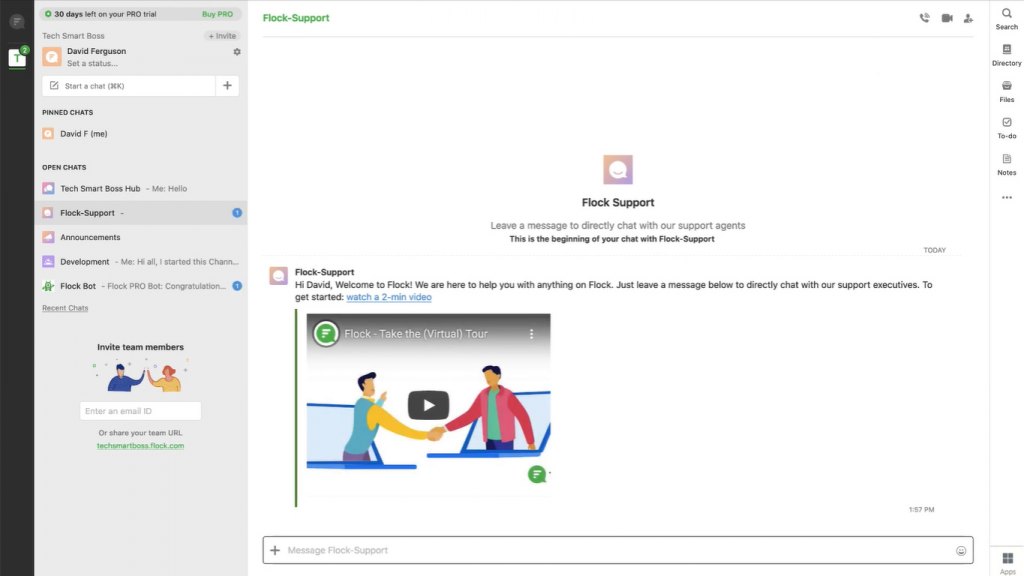Click plus button beside Start a chat
The image size is (1024, 576).
coord(227,86)
